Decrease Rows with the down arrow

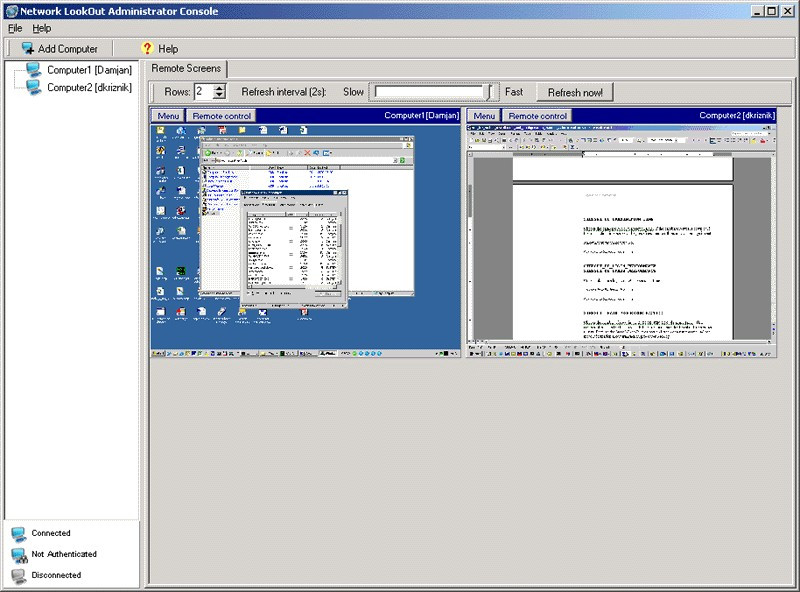click(x=219, y=95)
